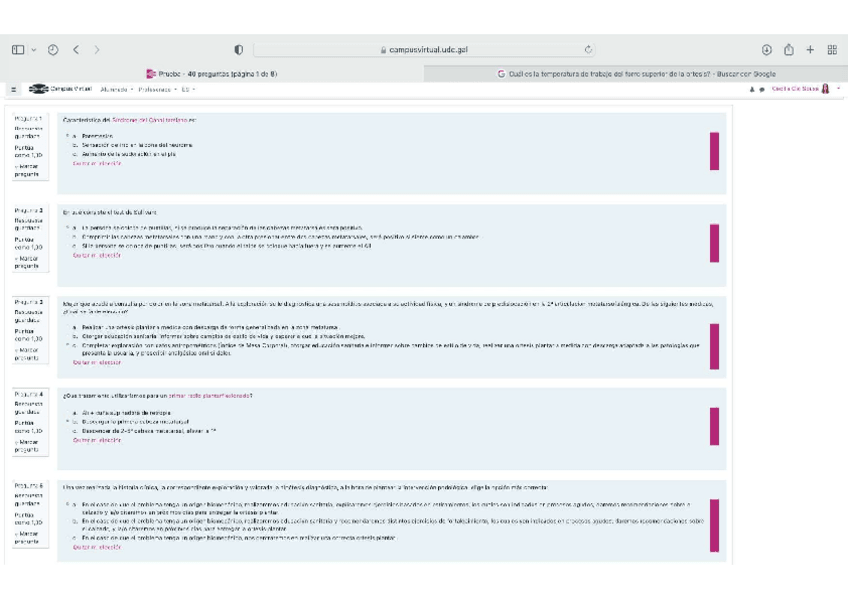Image resolution: width=848 pixels, height=599 pixels.
Task: Open the ES language dropdown
Action: coord(188,89)
